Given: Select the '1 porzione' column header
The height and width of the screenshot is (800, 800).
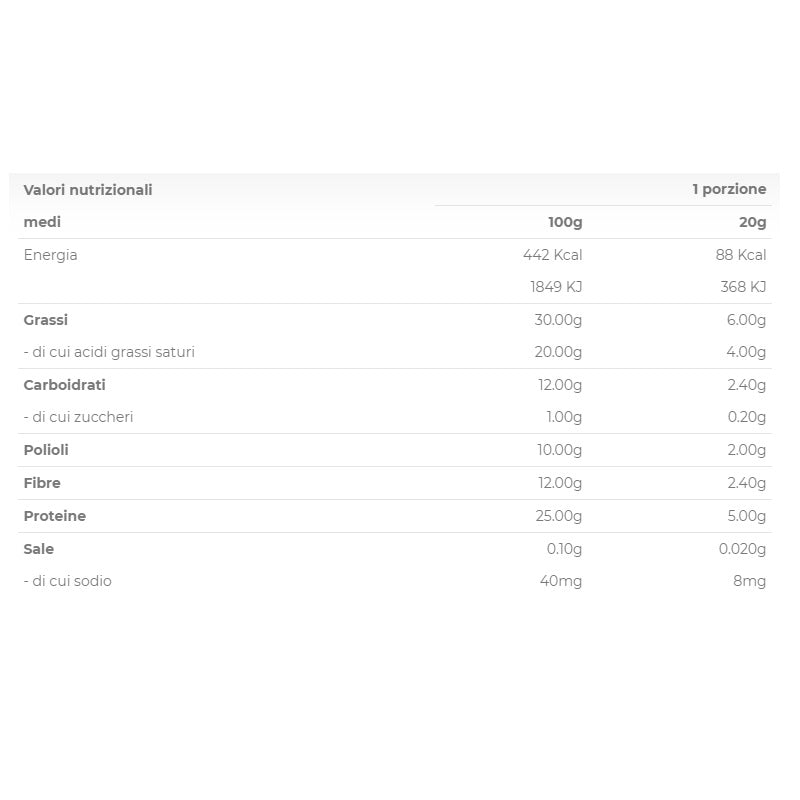Looking at the screenshot, I should click(729, 190).
